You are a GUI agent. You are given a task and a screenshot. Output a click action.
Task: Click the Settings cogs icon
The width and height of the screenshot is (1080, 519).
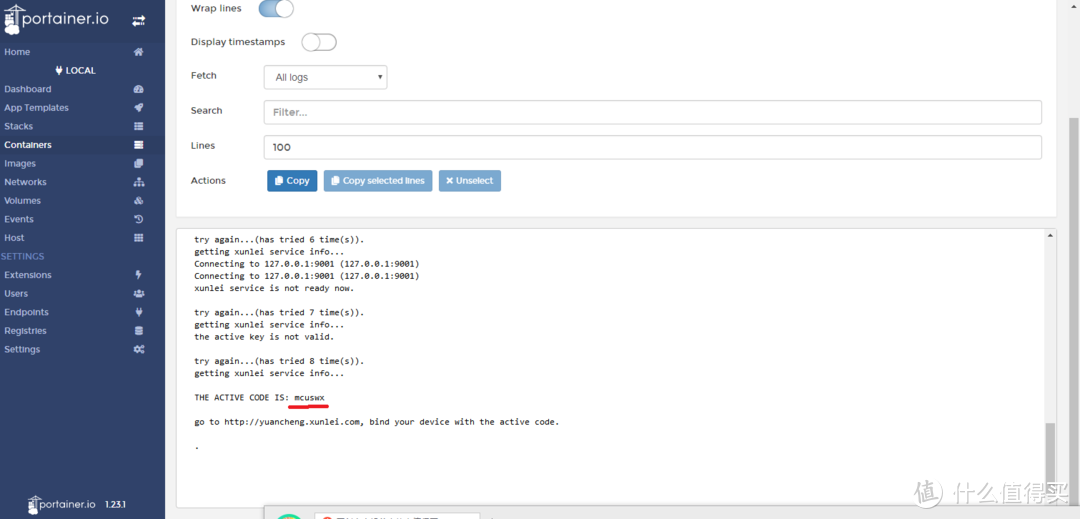[x=138, y=350]
